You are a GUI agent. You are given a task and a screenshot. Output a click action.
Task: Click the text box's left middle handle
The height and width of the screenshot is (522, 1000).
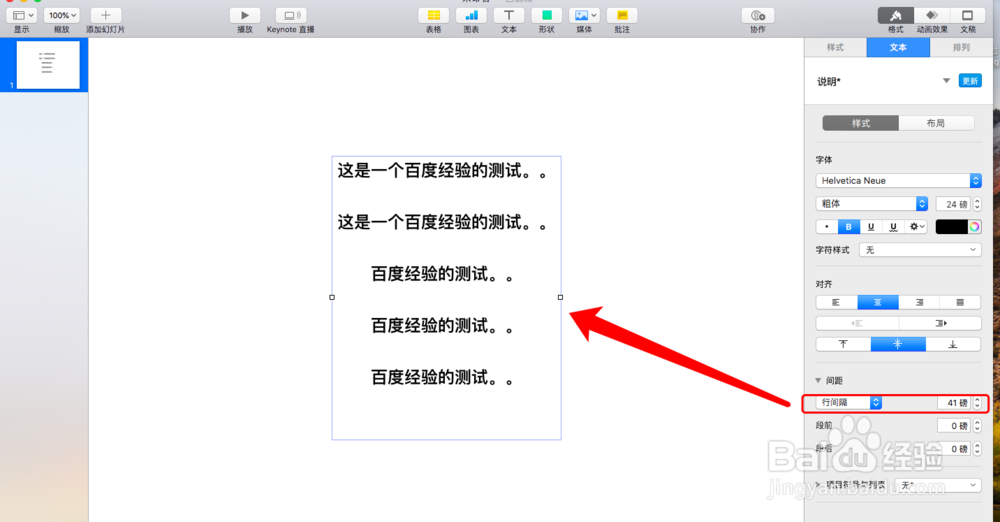click(x=332, y=297)
